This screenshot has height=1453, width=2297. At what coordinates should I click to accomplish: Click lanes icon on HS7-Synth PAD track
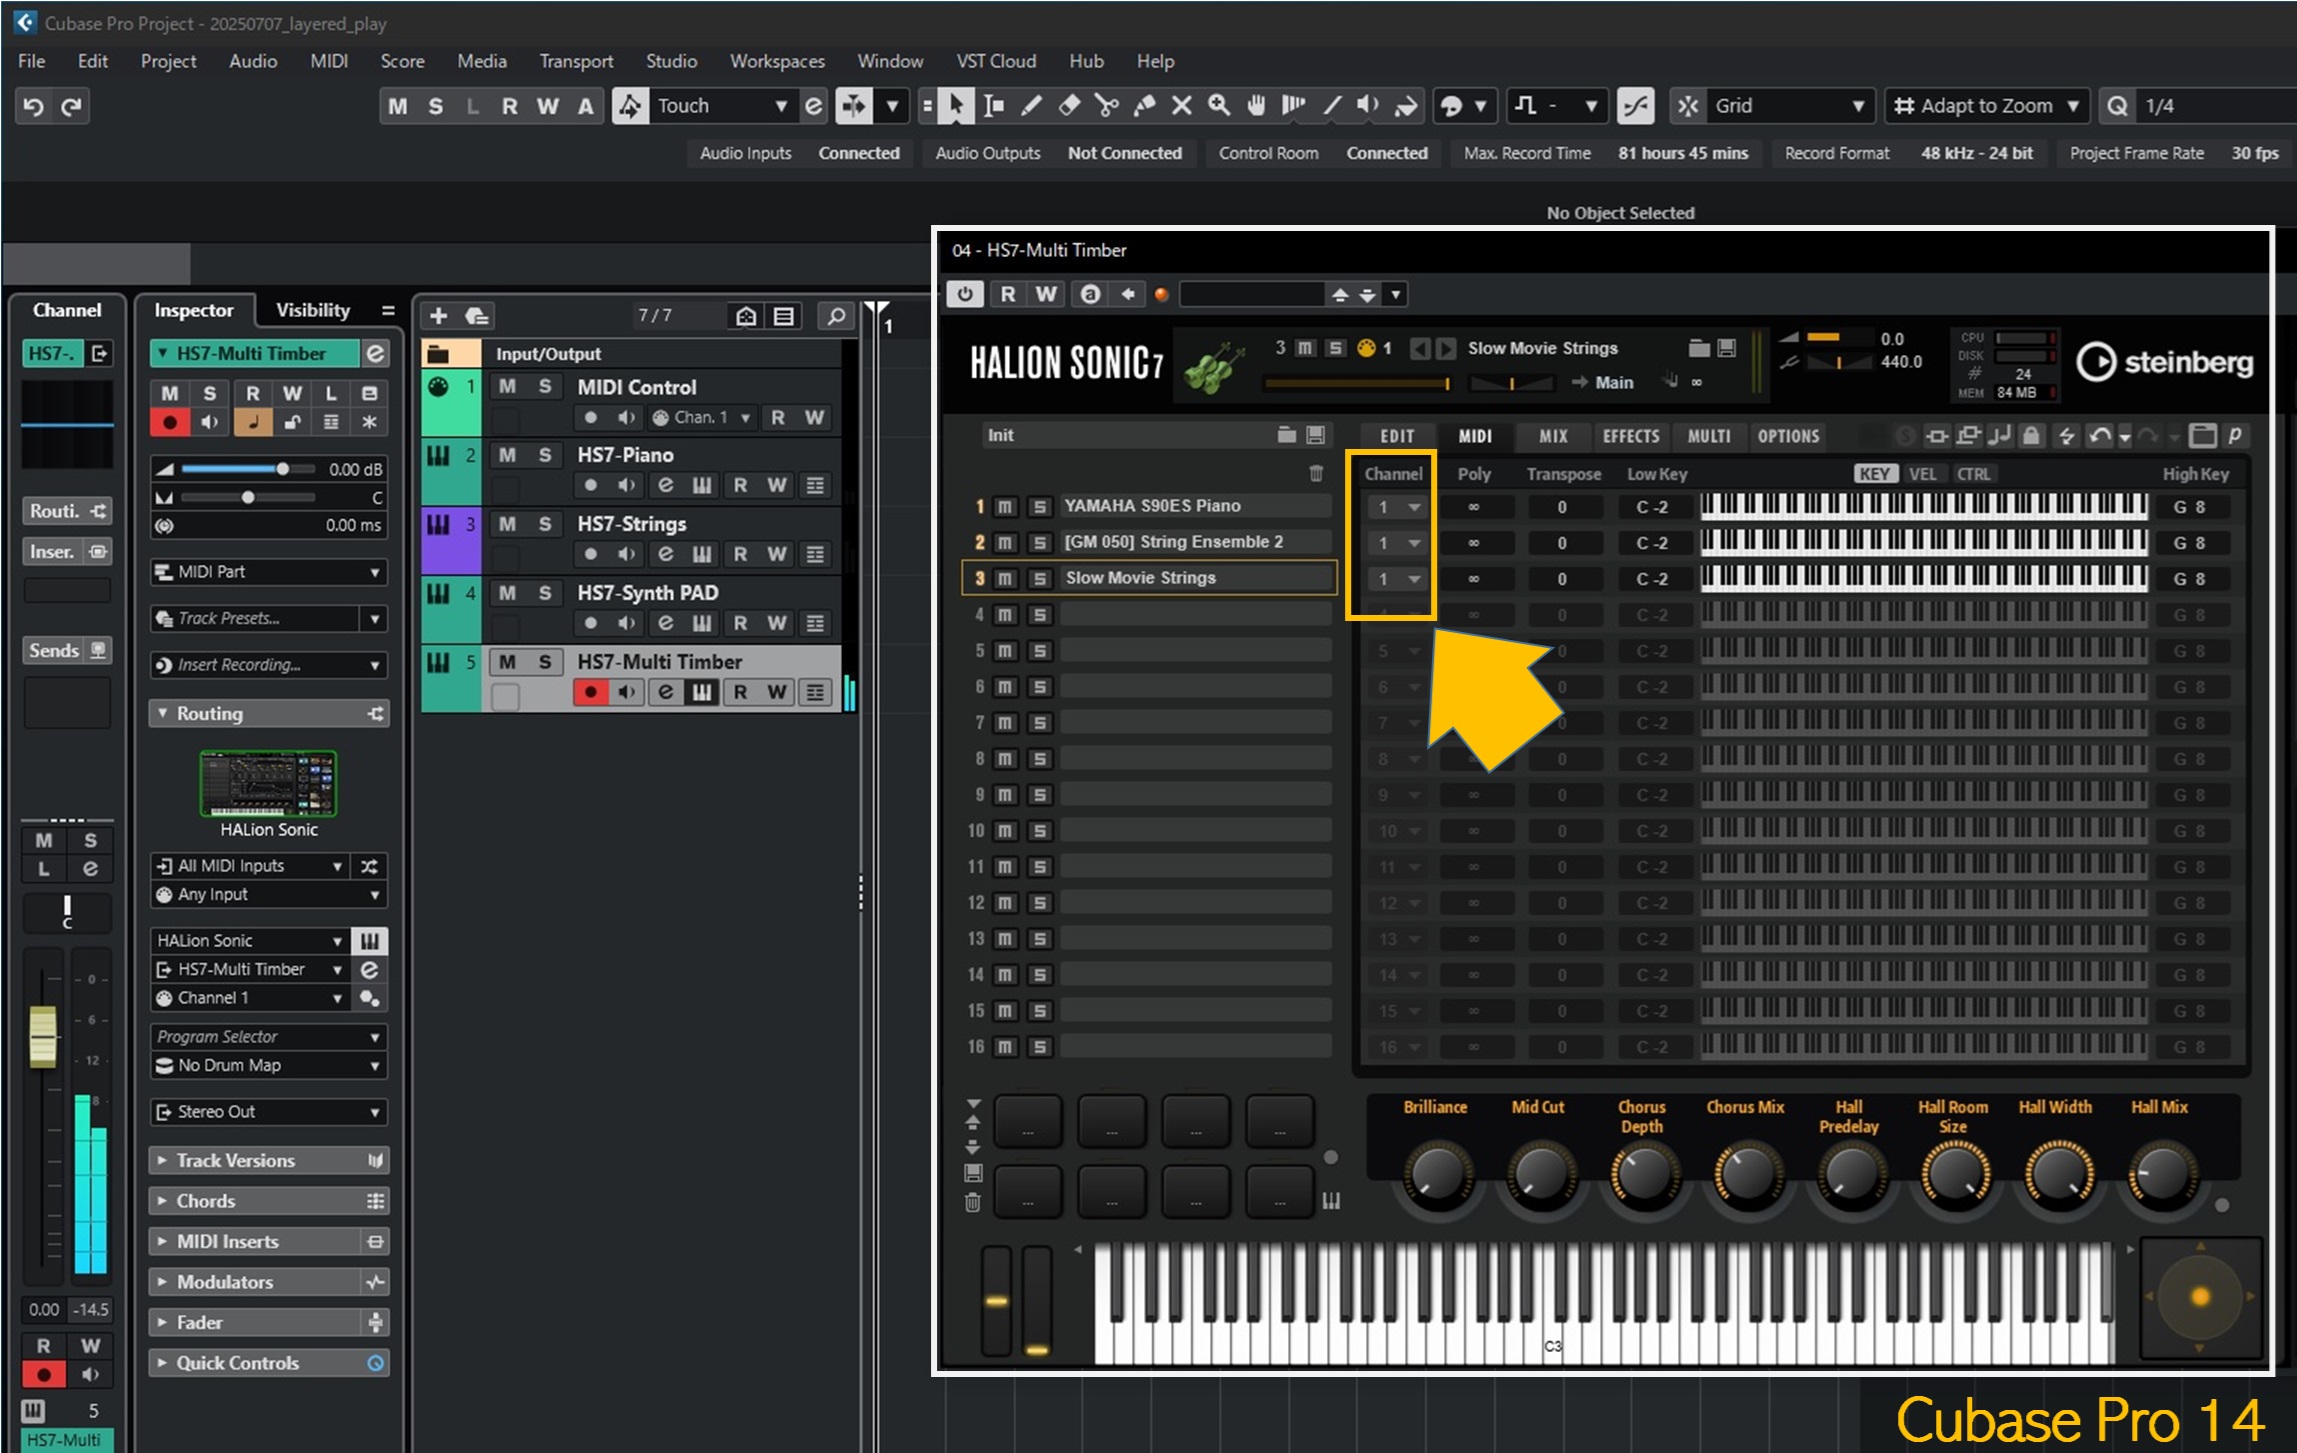click(815, 623)
